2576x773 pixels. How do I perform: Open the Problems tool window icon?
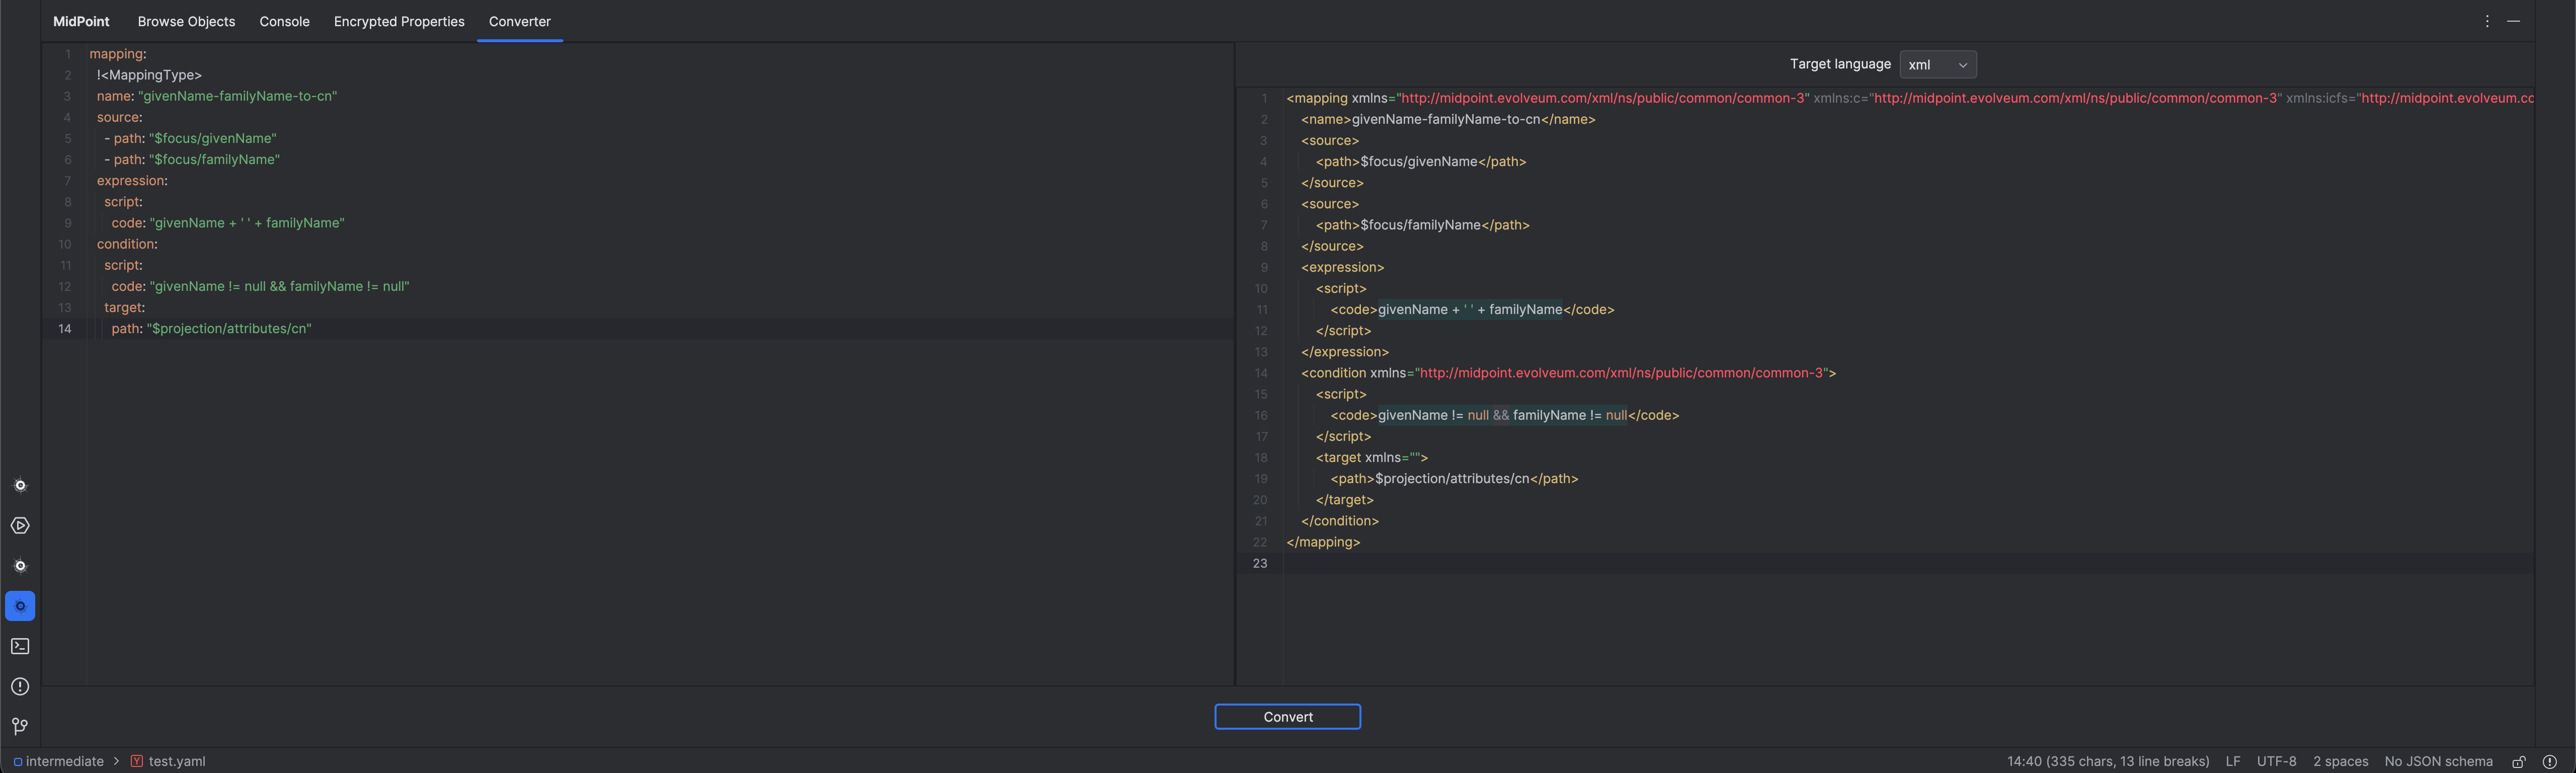[x=20, y=686]
